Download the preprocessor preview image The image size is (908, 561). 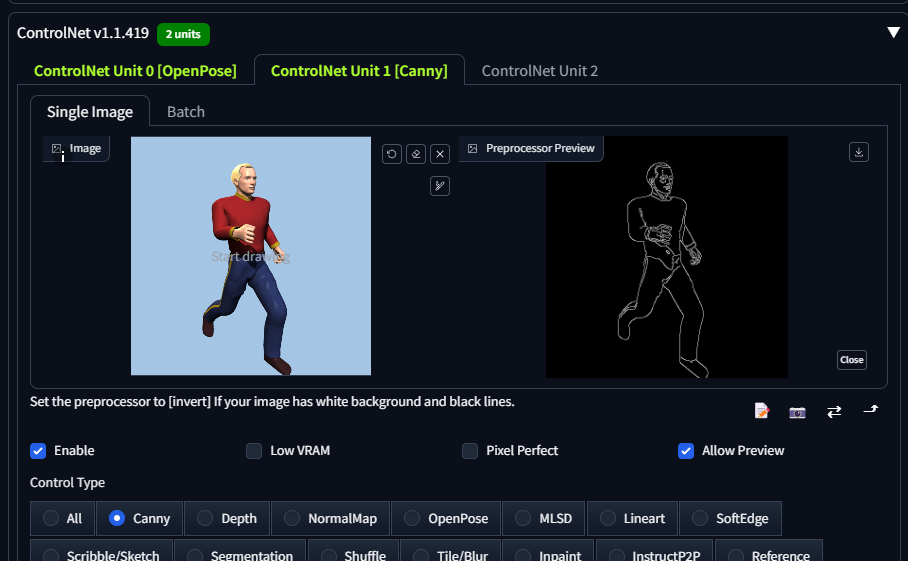point(859,152)
